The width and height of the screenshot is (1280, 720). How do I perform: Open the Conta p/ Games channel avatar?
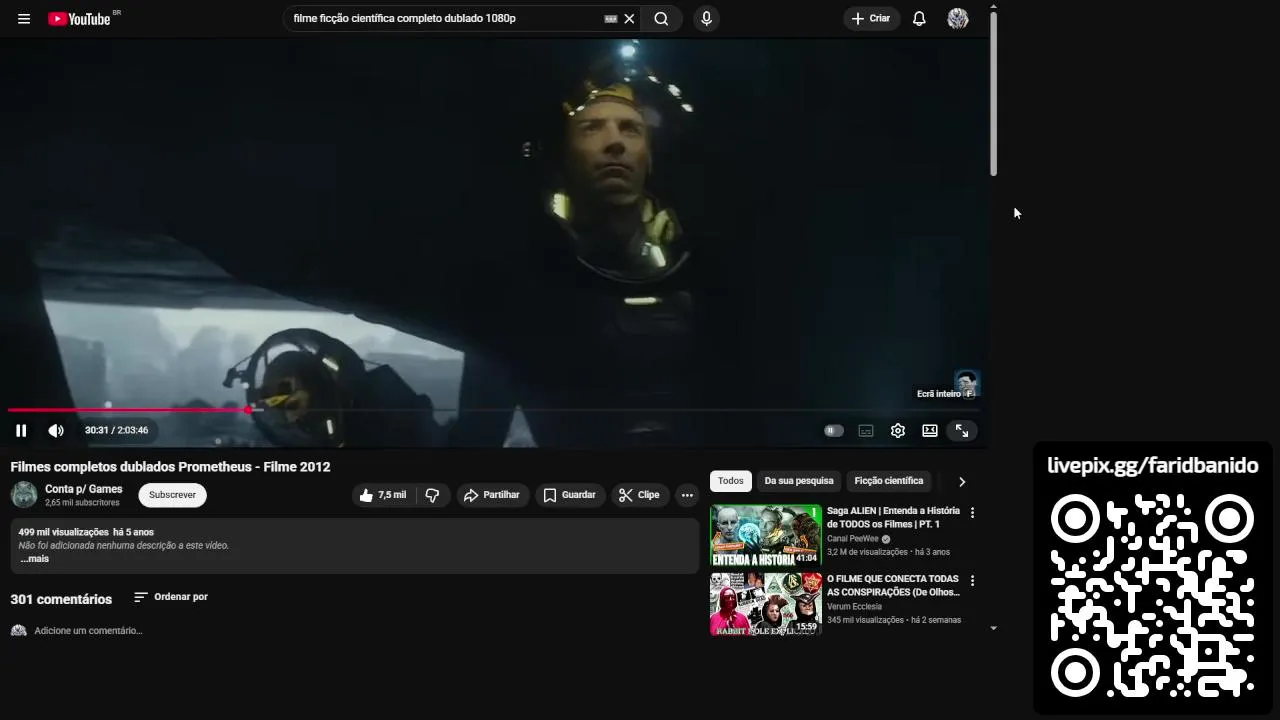[x=24, y=495]
